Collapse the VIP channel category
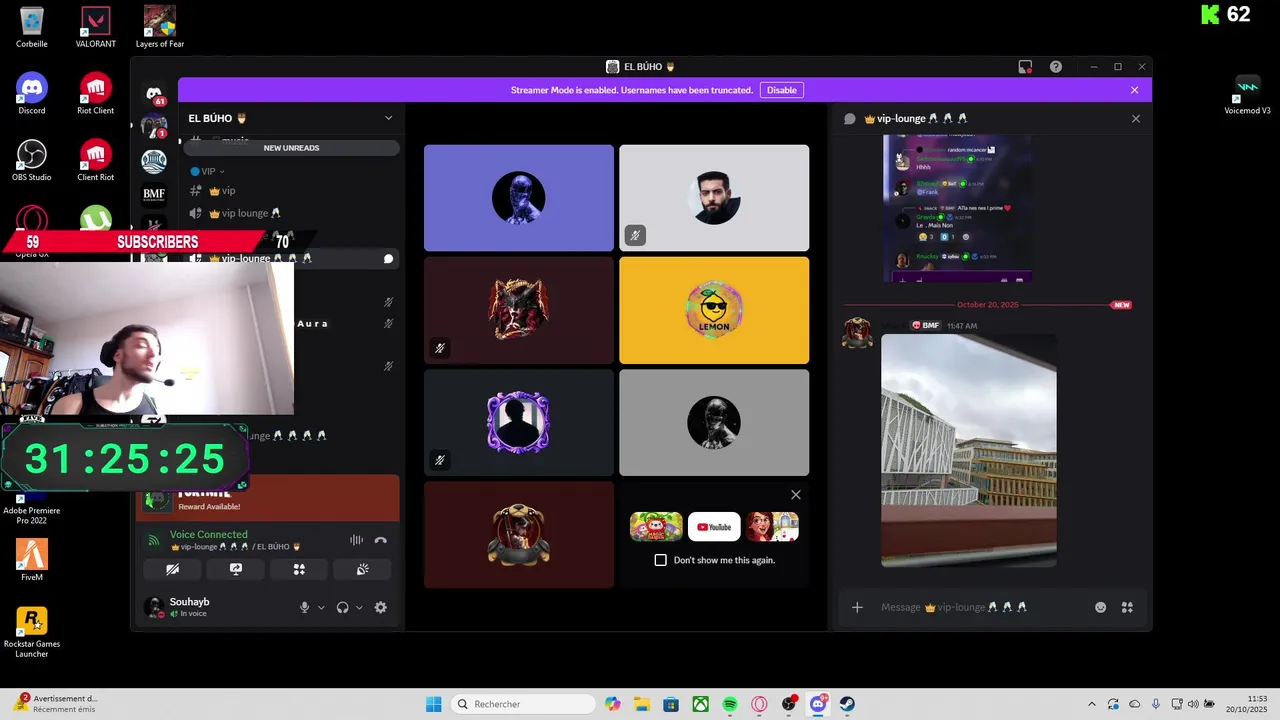1280x720 pixels. (x=208, y=171)
